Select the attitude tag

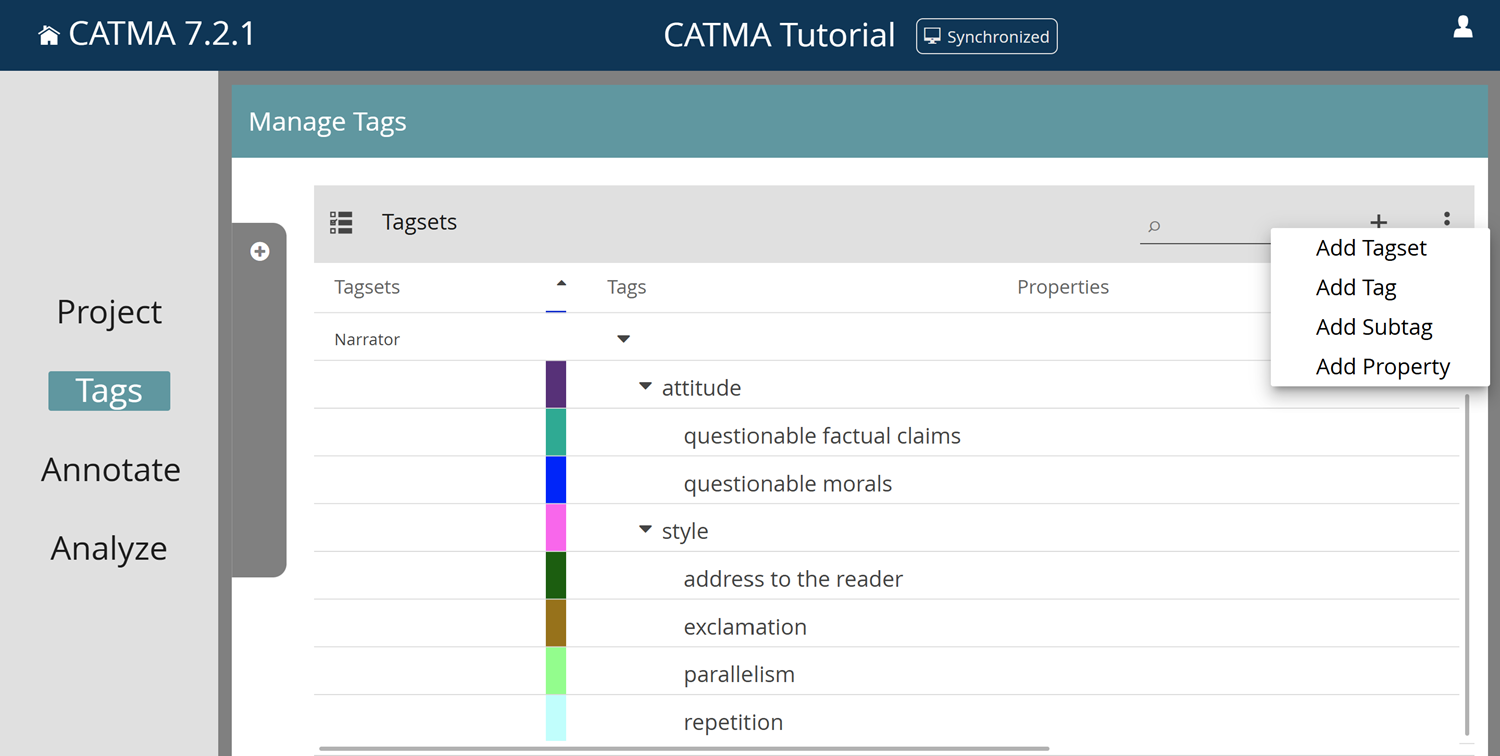point(701,388)
